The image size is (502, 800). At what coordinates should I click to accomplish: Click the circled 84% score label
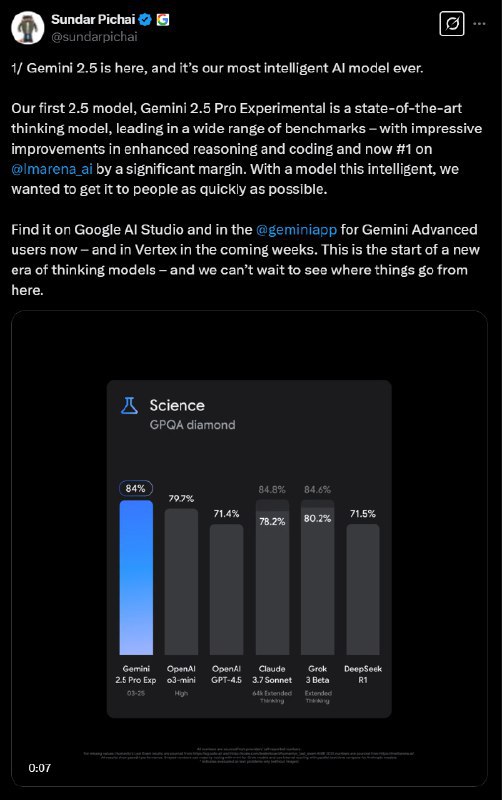[136, 488]
